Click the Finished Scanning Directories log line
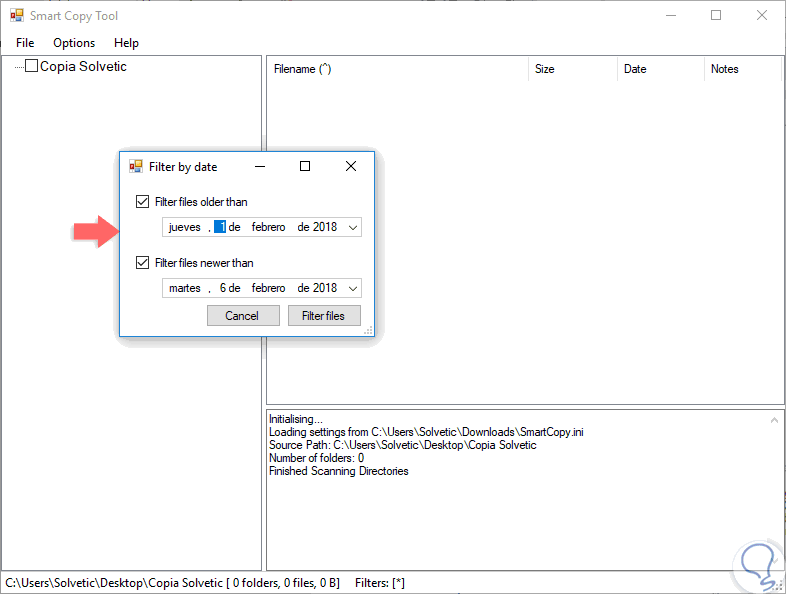 [x=338, y=471]
